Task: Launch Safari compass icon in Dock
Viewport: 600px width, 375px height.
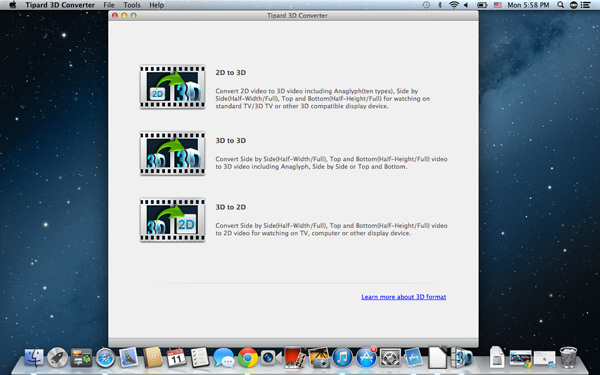Action: point(105,358)
